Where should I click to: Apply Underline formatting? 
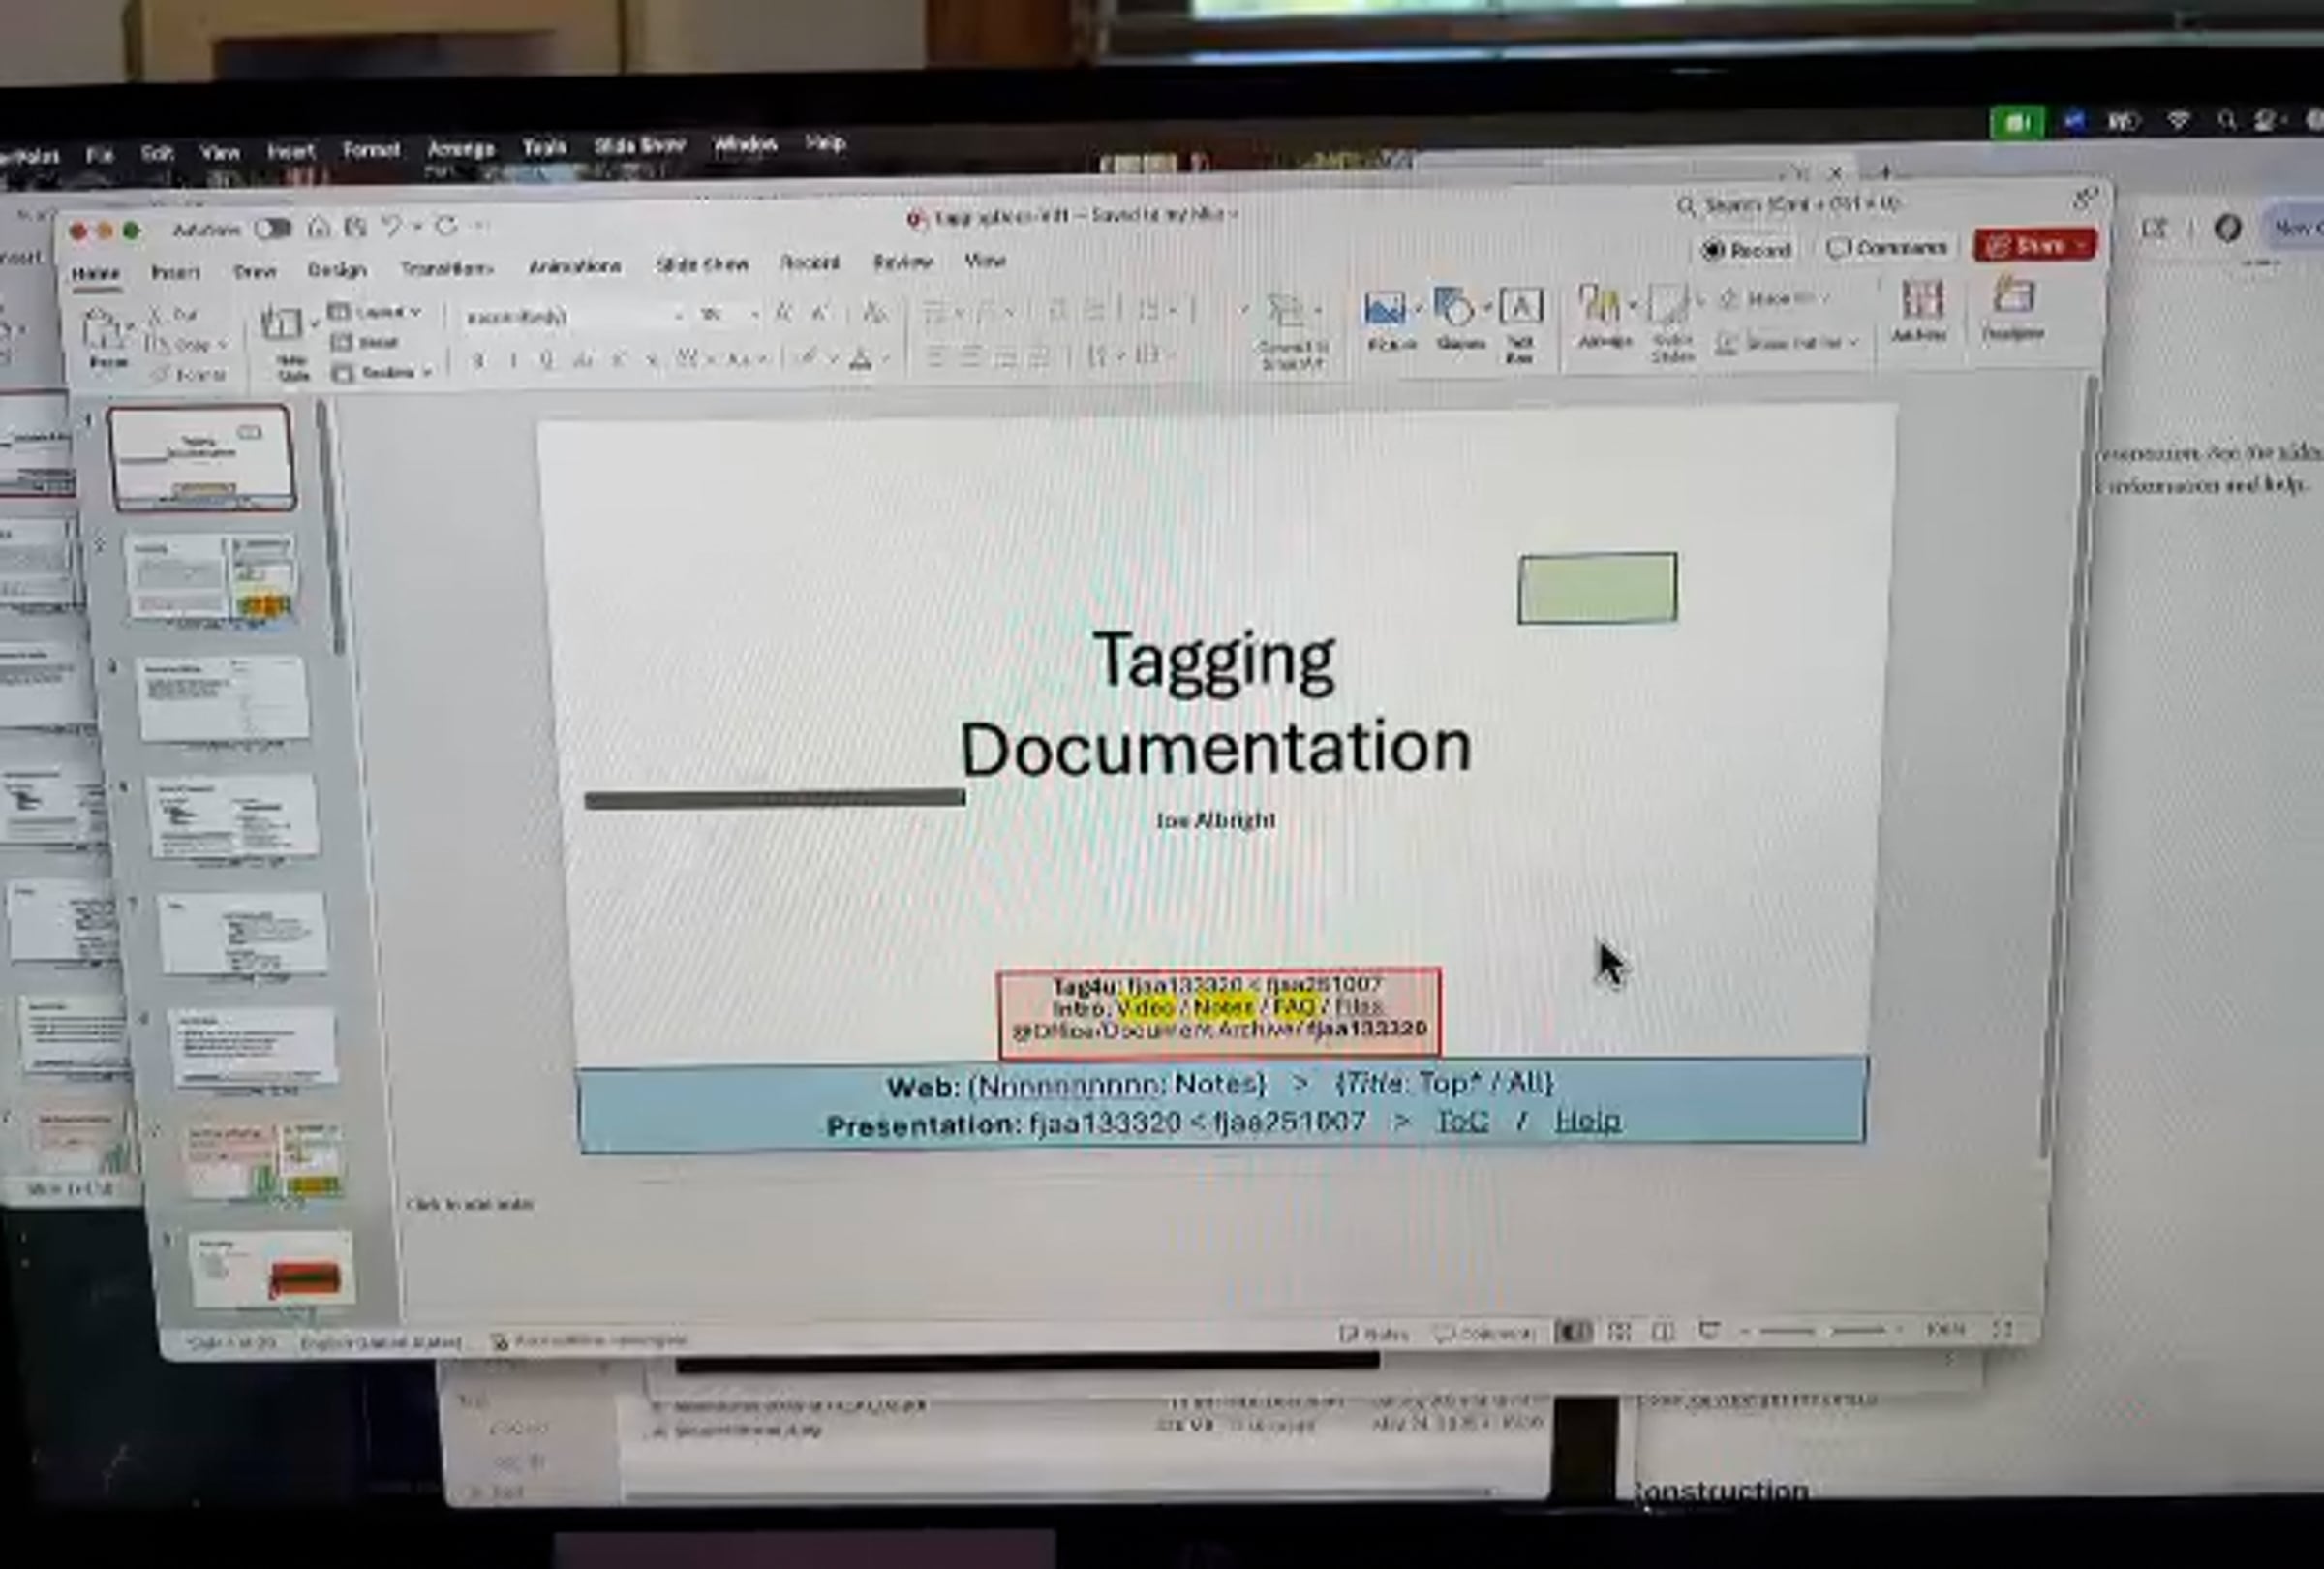tap(546, 360)
